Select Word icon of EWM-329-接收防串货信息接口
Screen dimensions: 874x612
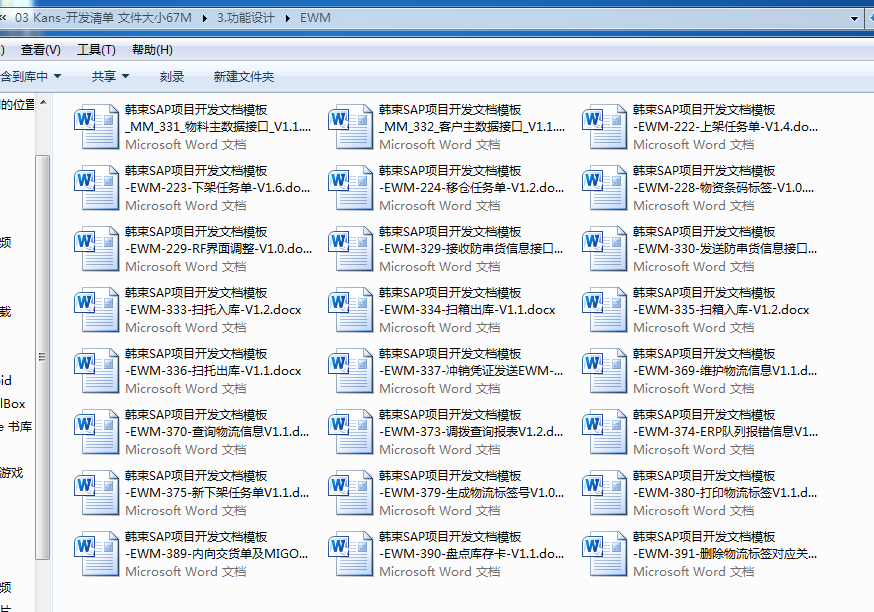pyautogui.click(x=350, y=249)
